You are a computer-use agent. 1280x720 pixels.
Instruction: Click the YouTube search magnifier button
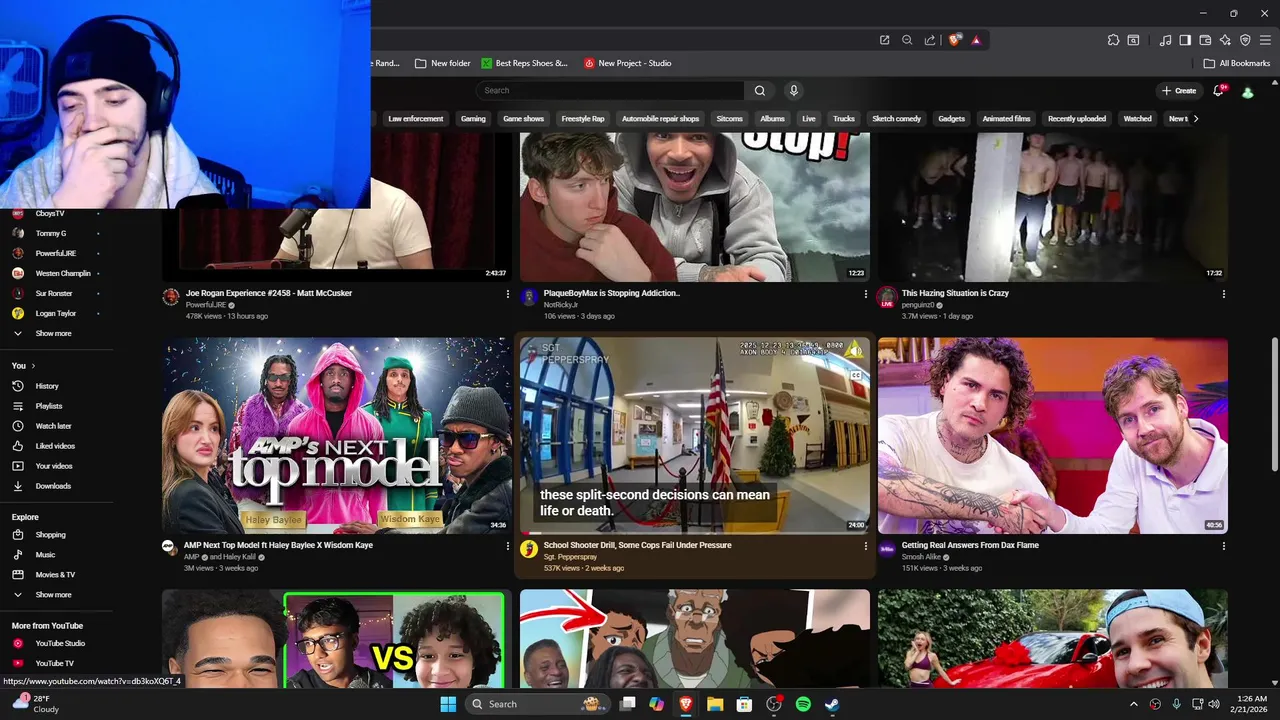[760, 91]
